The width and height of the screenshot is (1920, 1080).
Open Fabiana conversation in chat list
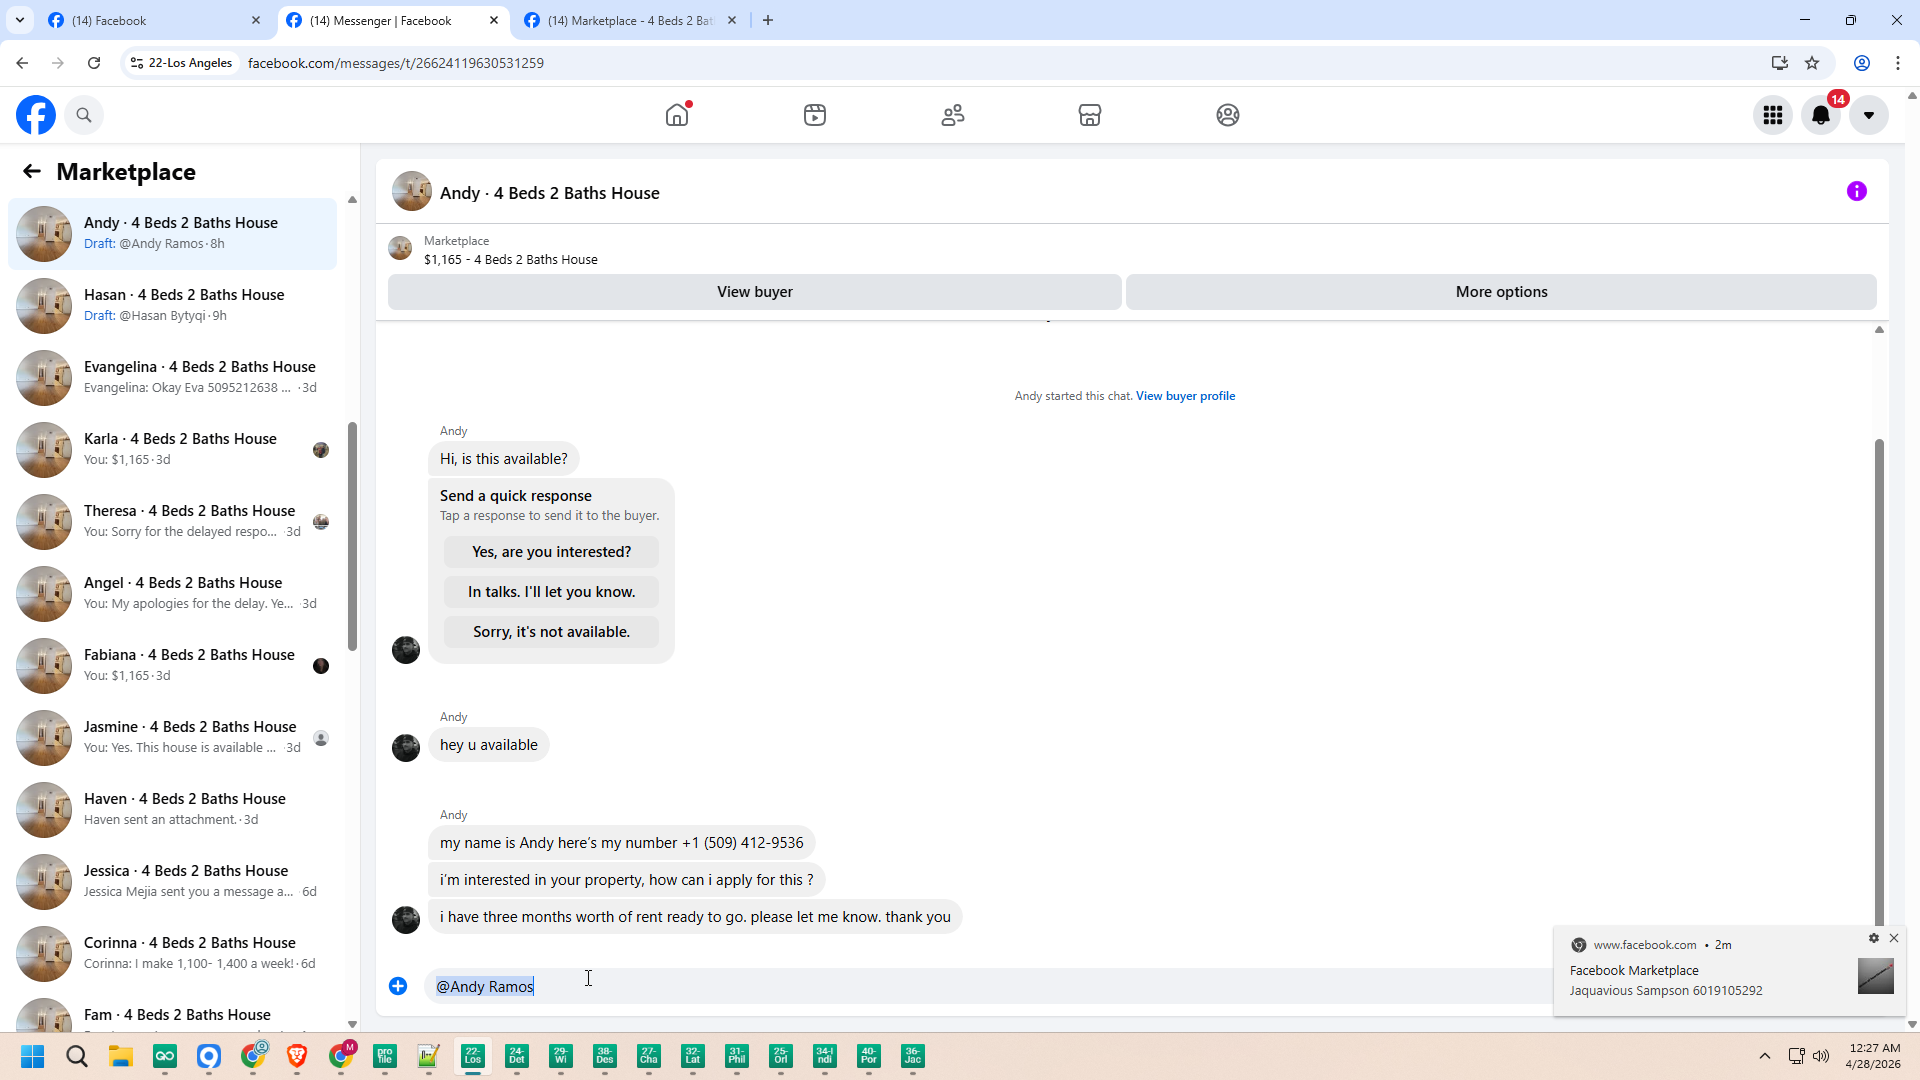pyautogui.click(x=172, y=666)
